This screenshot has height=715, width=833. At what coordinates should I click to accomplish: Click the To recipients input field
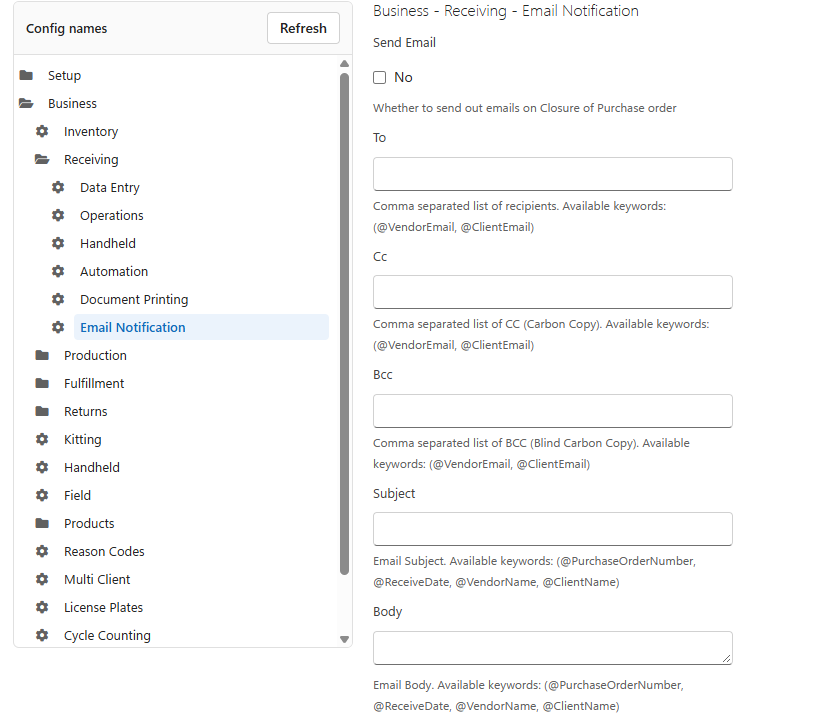(x=552, y=174)
